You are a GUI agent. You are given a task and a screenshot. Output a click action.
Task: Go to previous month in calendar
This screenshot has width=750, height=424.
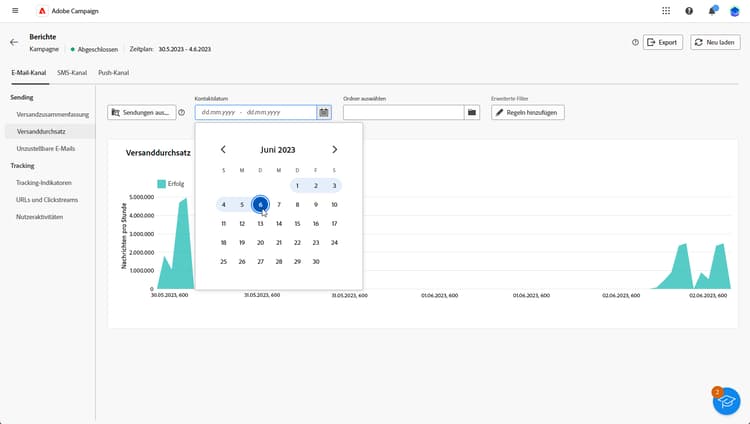coord(223,149)
